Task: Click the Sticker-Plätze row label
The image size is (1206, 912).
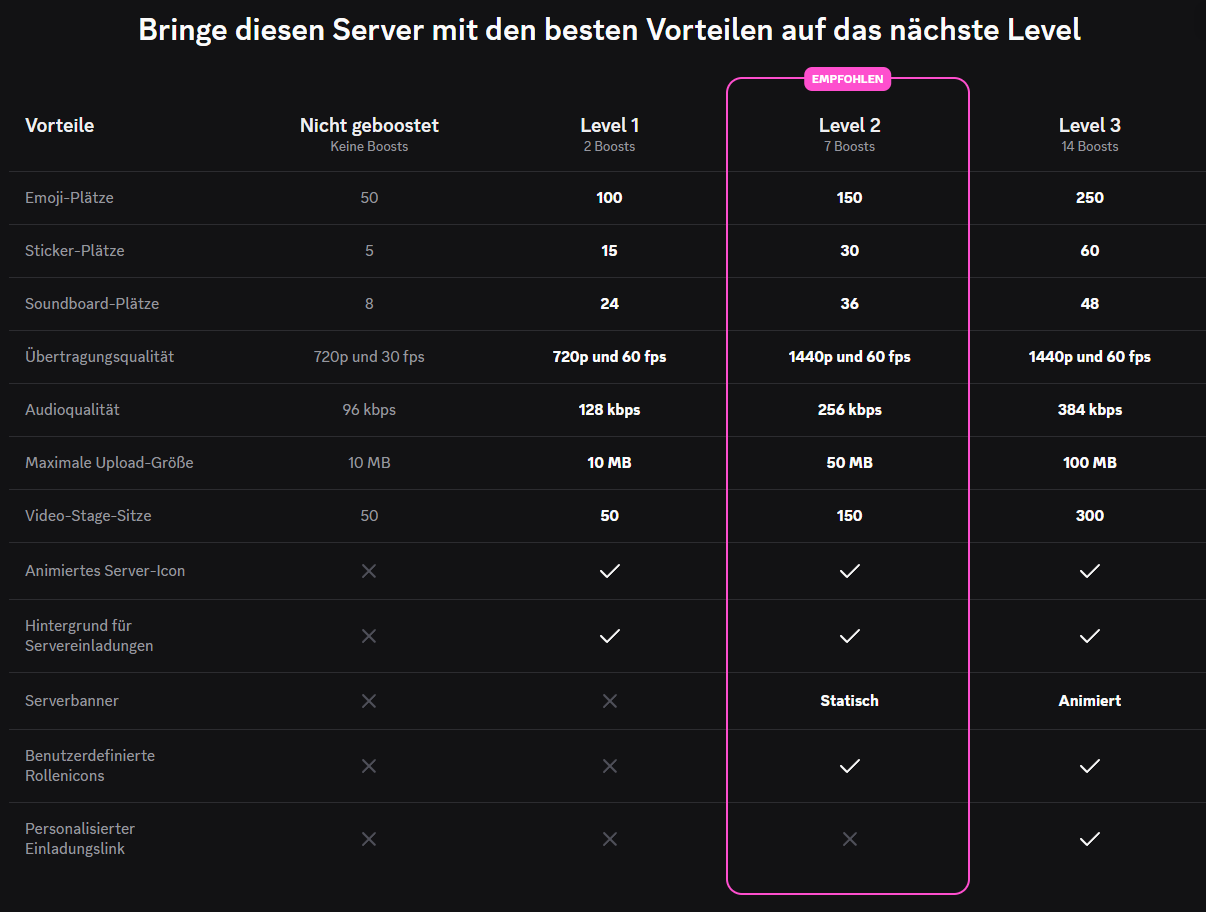Action: click(75, 251)
